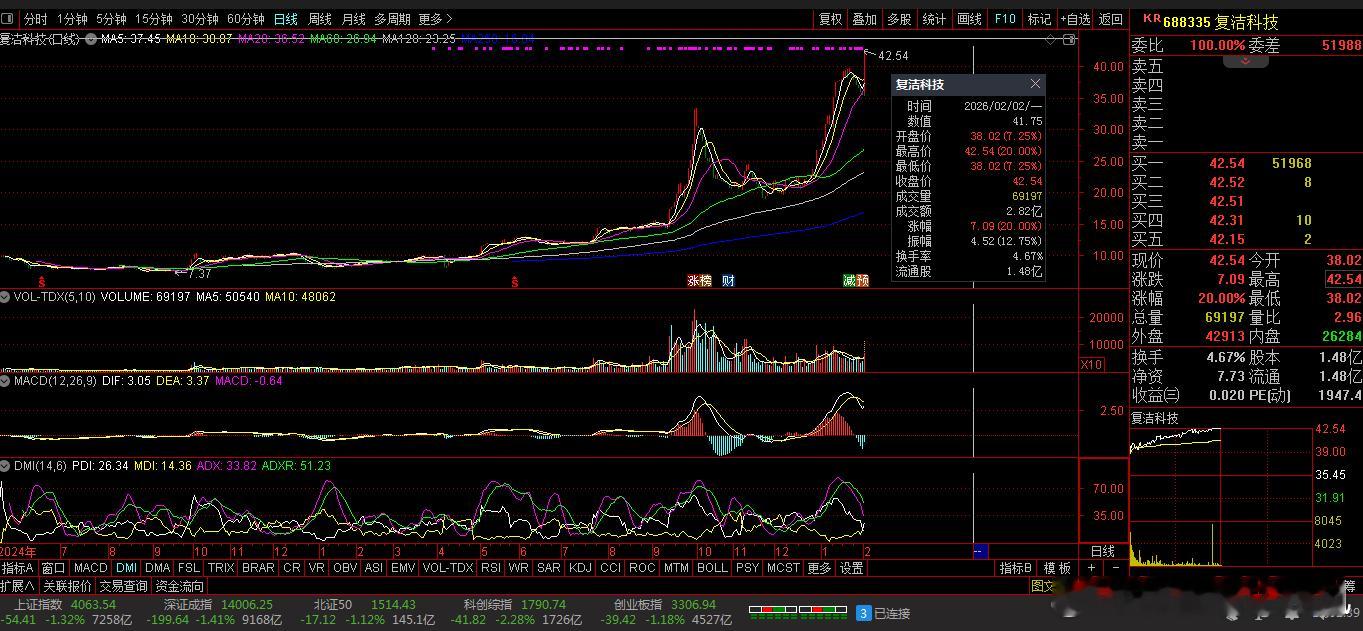Click the plus zoom button beside 模板
The width and height of the screenshot is (1363, 631).
(x=1092, y=568)
